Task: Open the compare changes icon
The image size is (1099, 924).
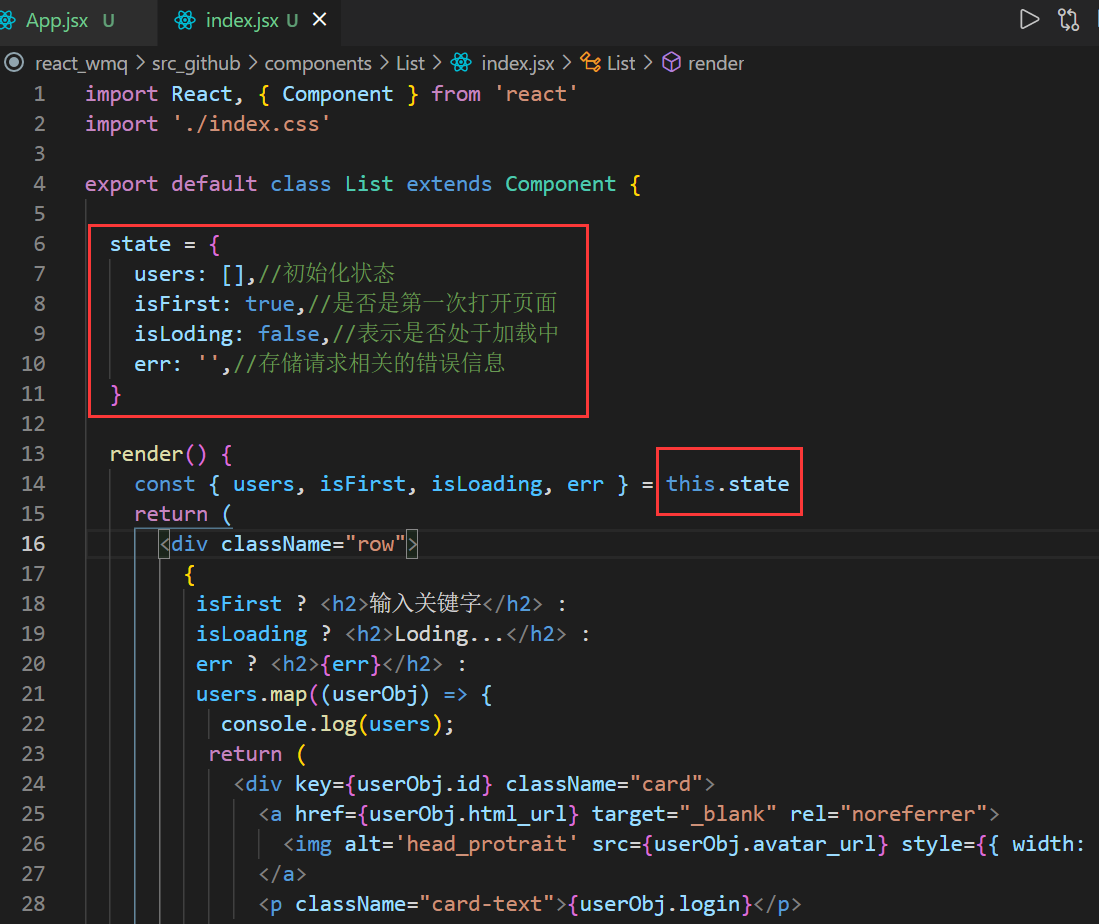Action: pos(1069,19)
